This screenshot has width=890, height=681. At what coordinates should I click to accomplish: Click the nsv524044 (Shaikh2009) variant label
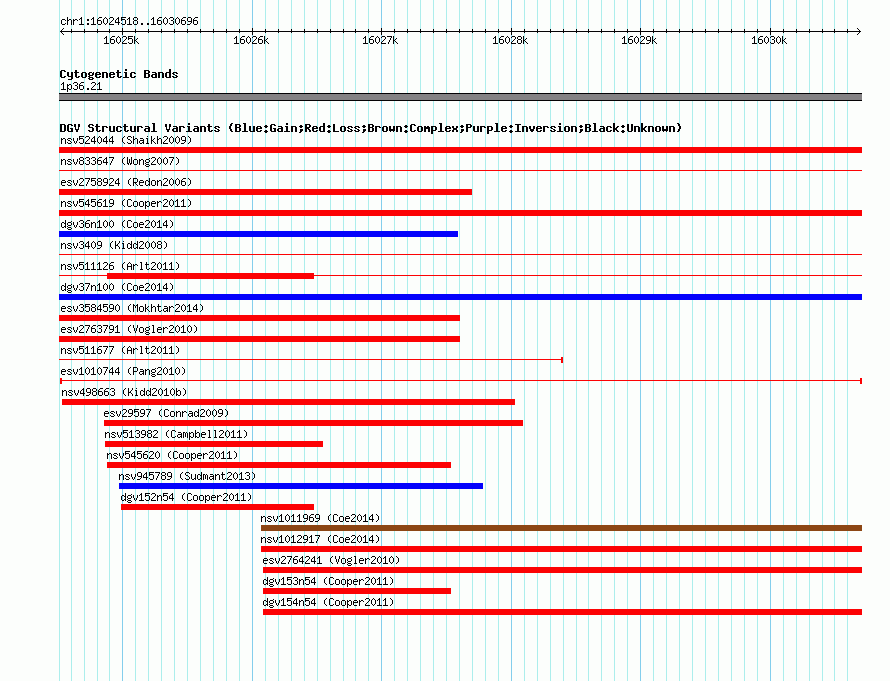pos(126,140)
